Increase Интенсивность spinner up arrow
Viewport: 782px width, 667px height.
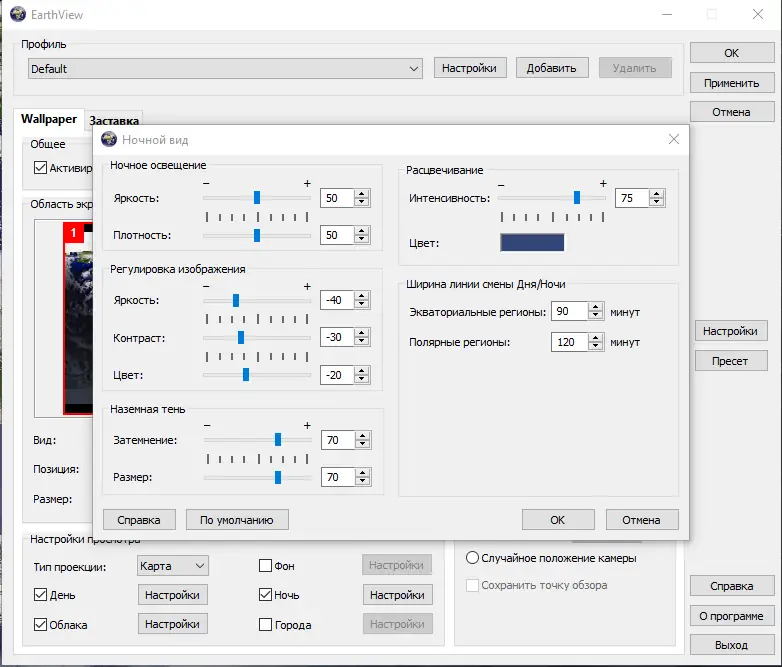pos(657,194)
